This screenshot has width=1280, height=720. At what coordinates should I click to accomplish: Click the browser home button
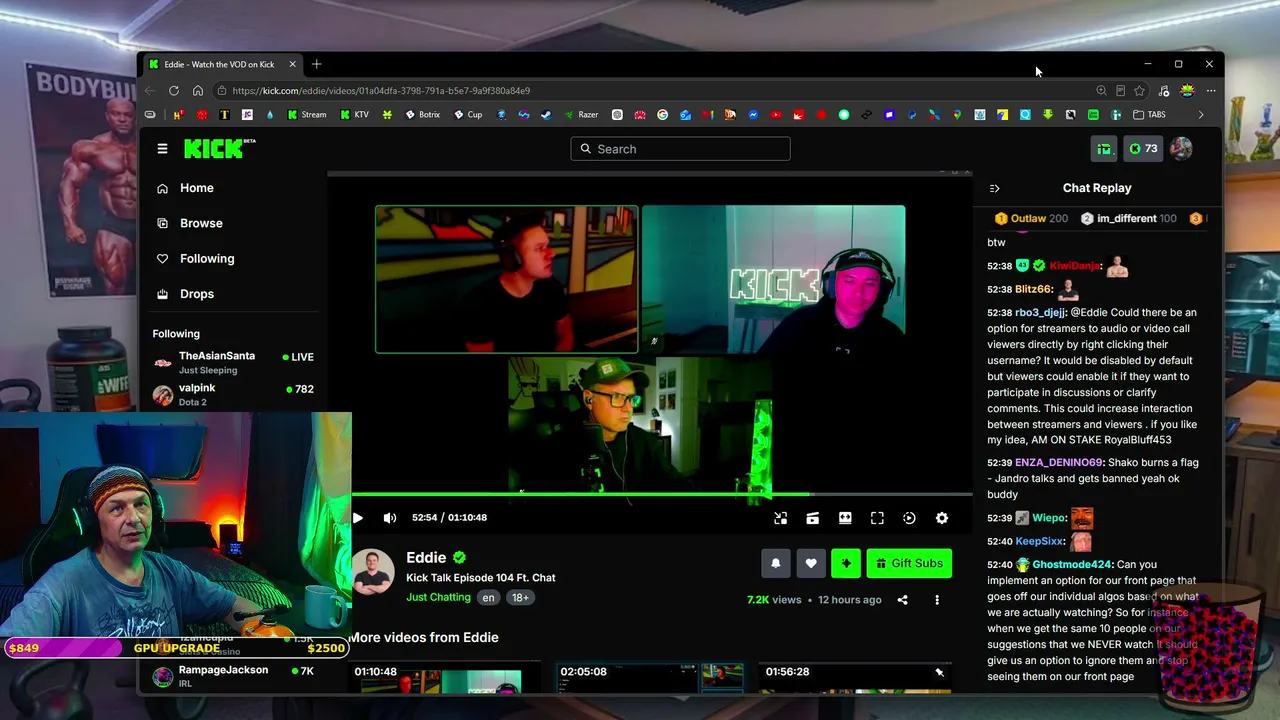tap(198, 91)
